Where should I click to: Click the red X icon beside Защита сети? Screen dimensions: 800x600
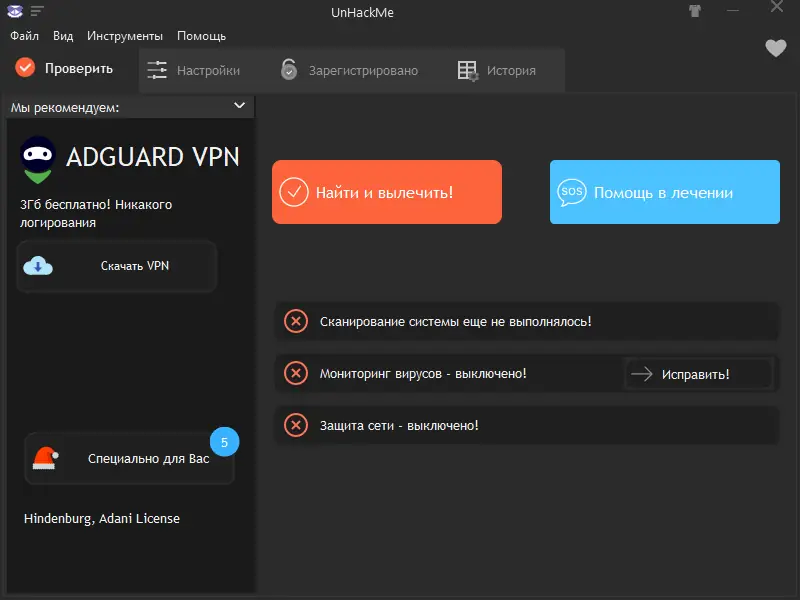click(296, 425)
